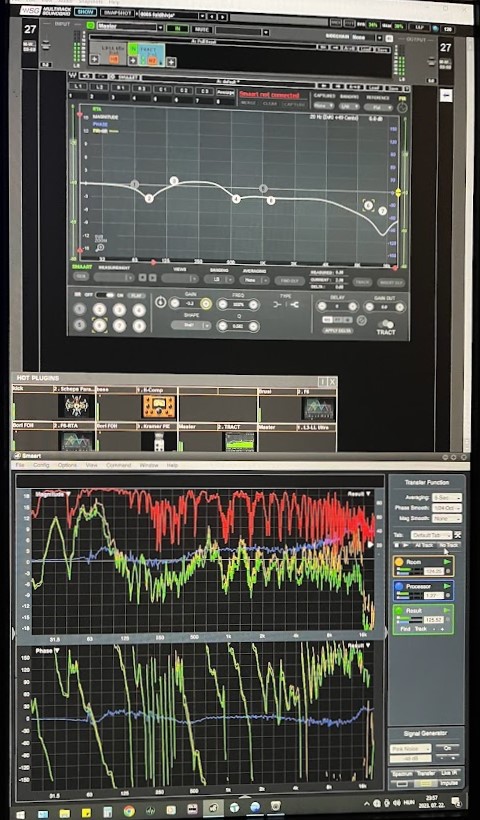Open the Options menu in Smaart

(67, 465)
